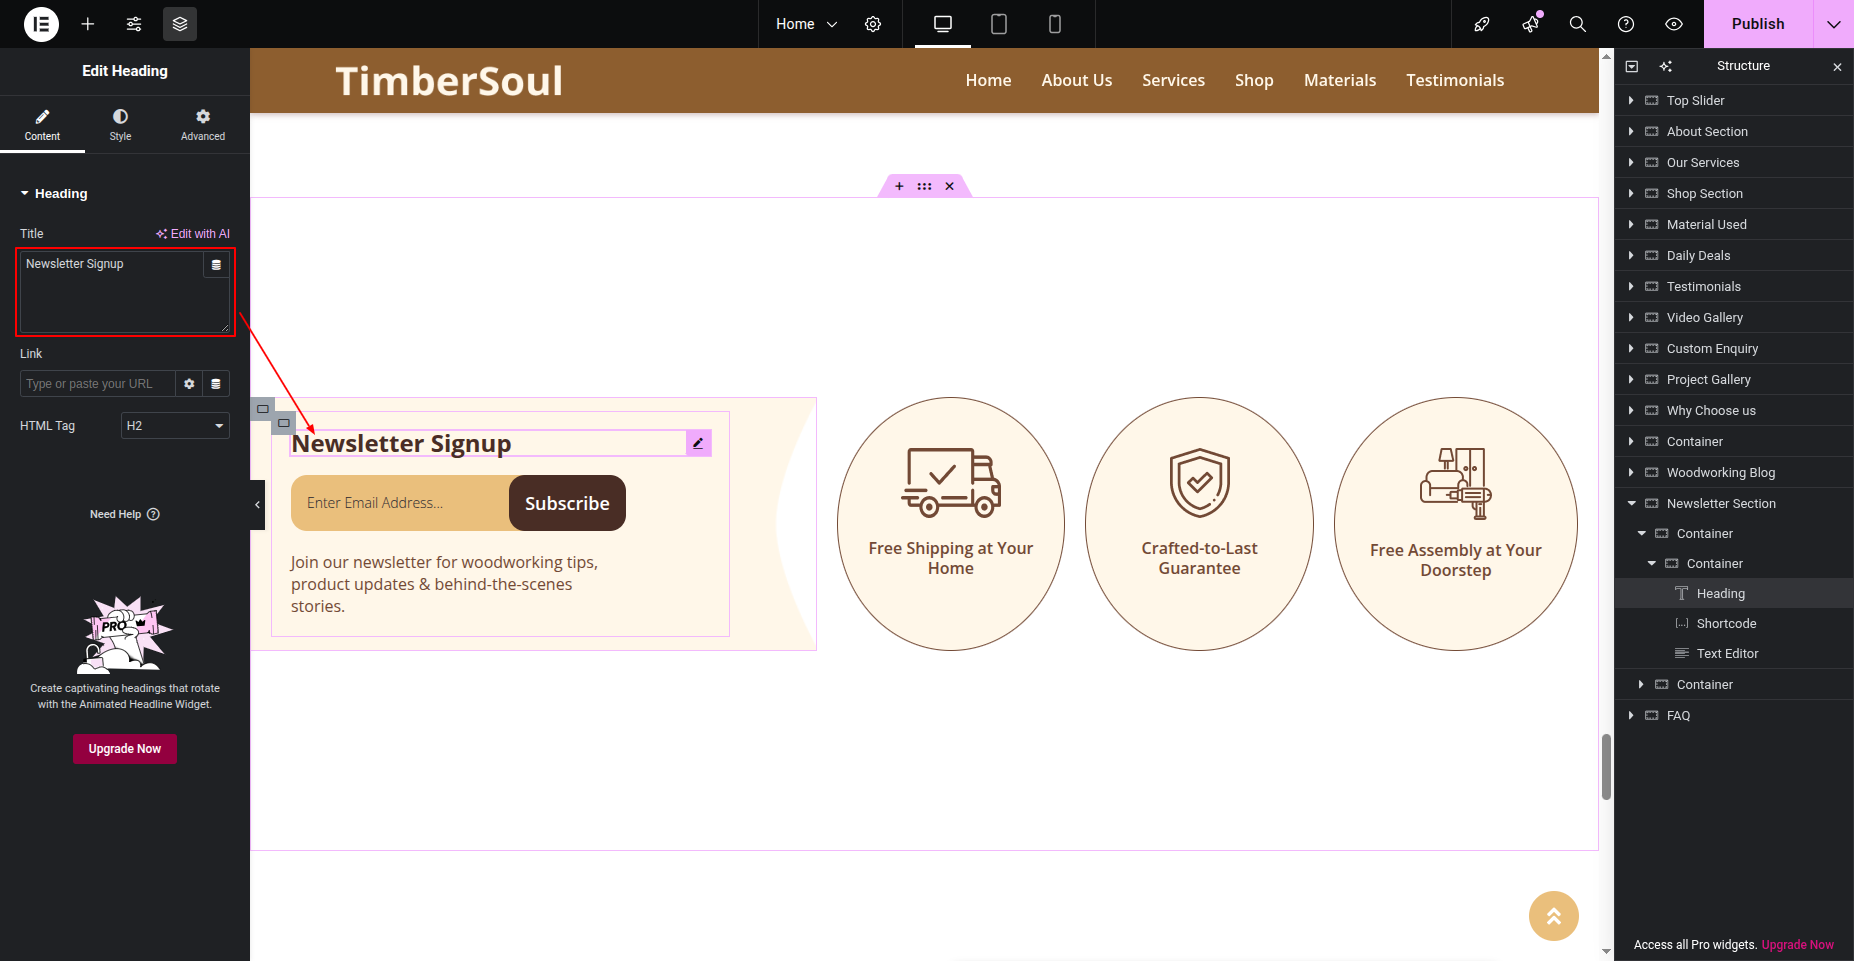
Task: Toggle the Structure layers icon
Action: pyautogui.click(x=180, y=24)
